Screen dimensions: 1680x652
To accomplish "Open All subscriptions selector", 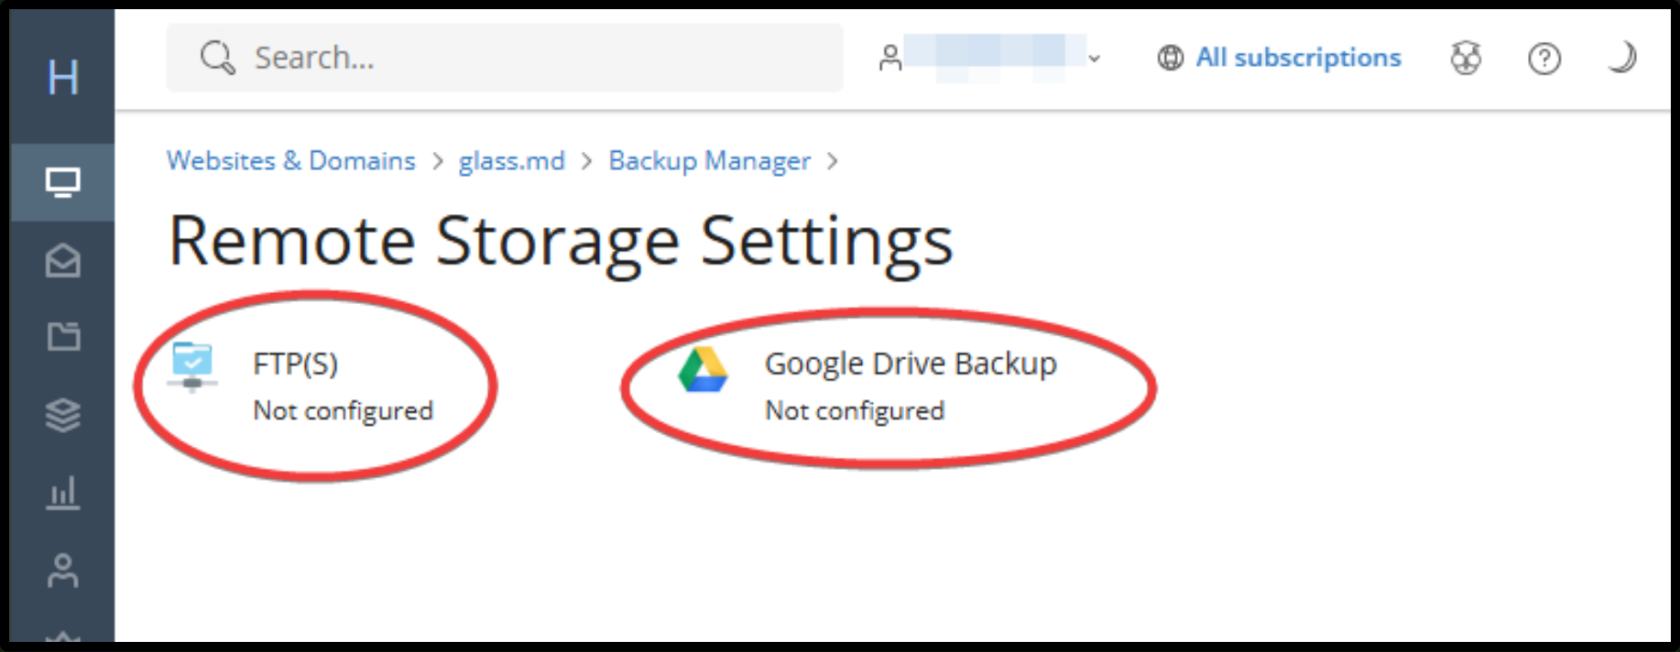I will [x=1279, y=58].
